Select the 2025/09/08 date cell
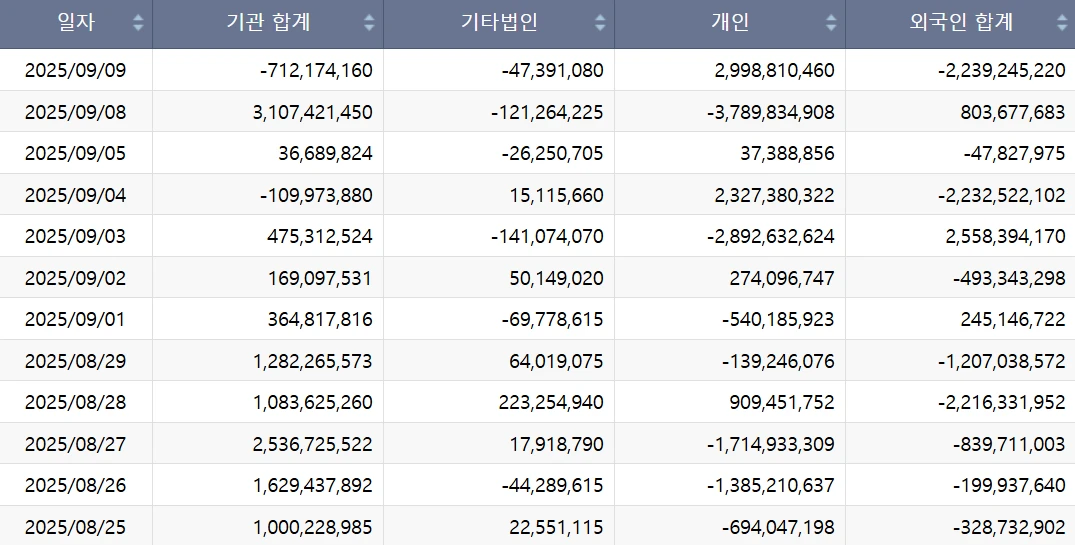This screenshot has width=1075, height=545. tap(76, 112)
